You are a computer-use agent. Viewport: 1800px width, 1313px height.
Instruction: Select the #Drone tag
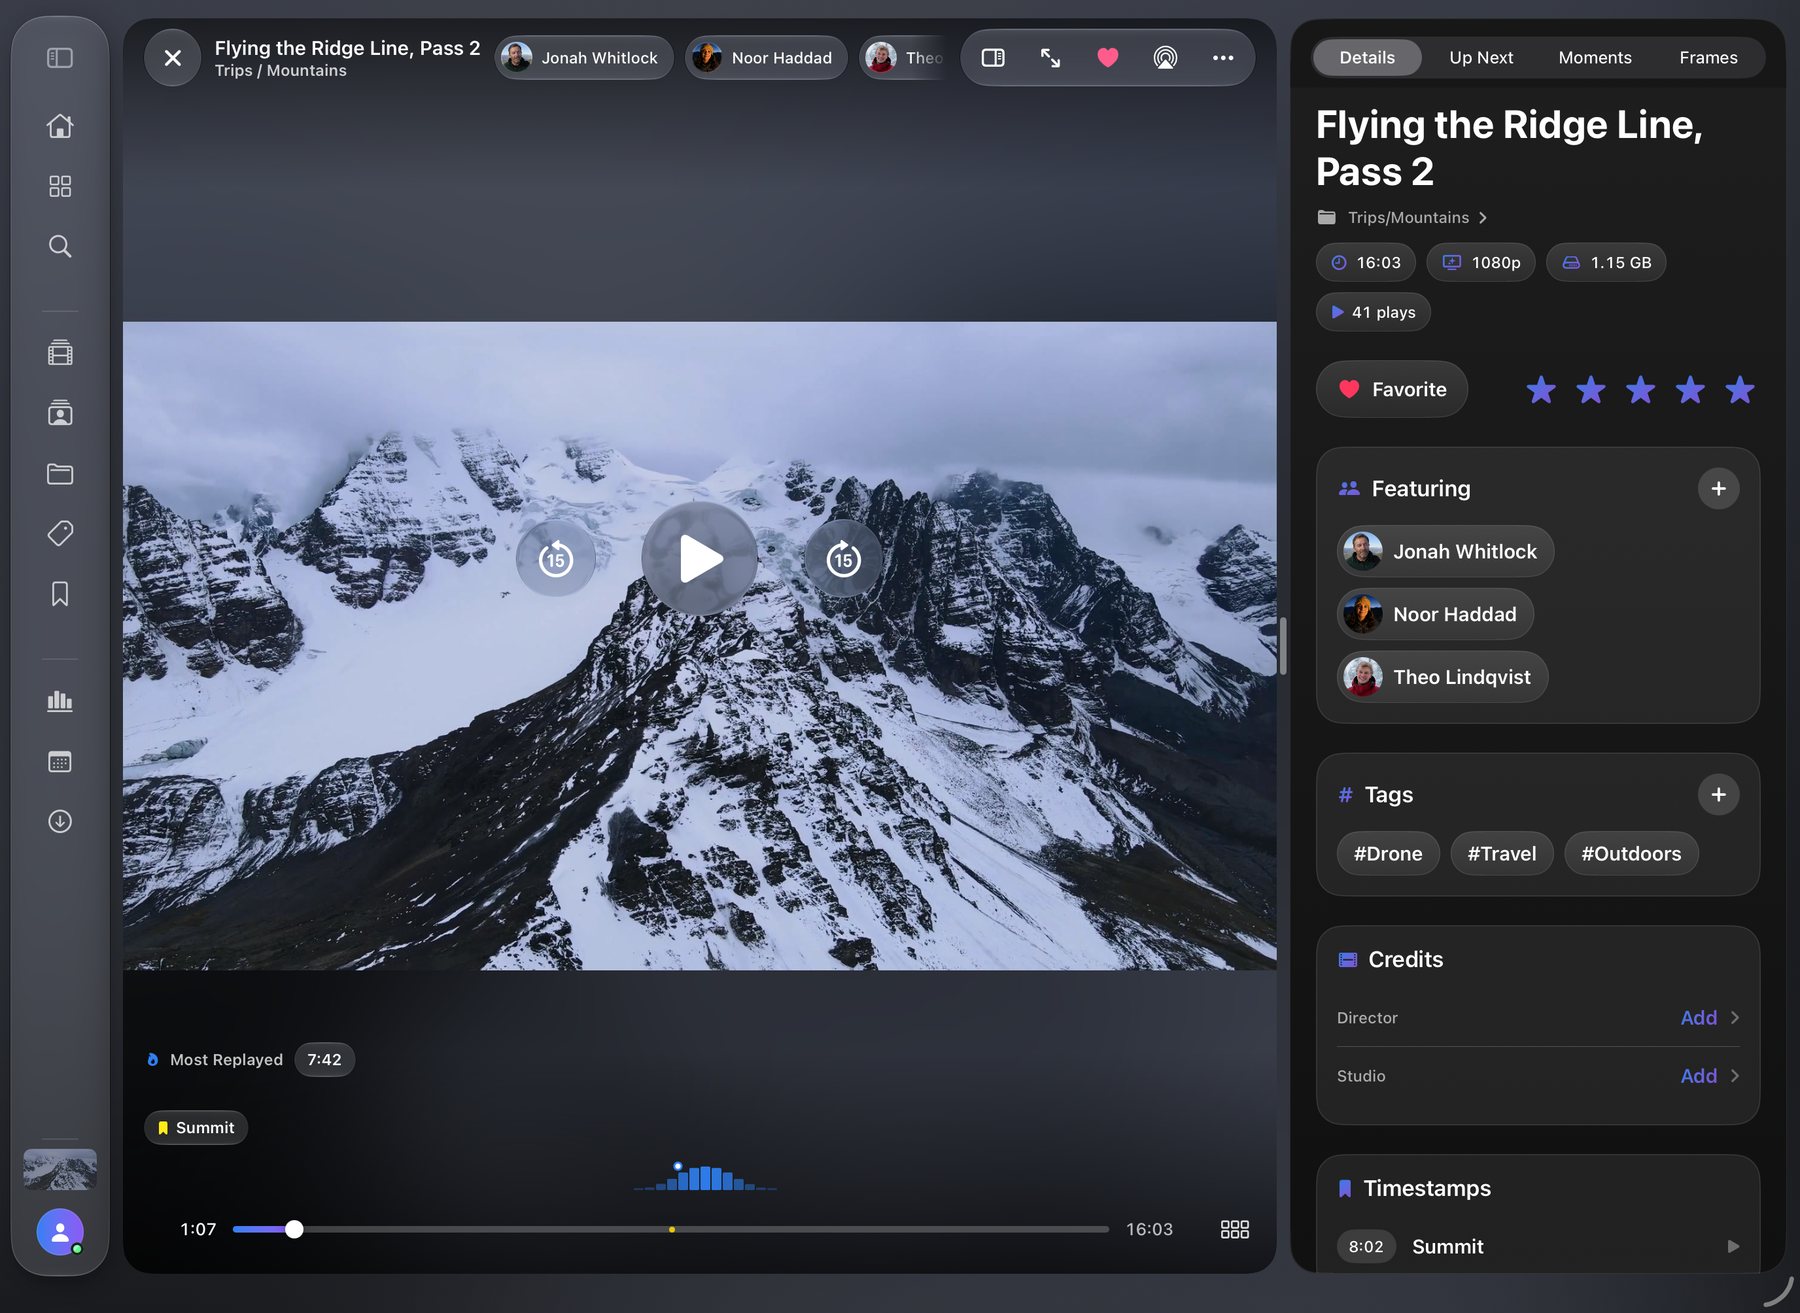point(1388,854)
